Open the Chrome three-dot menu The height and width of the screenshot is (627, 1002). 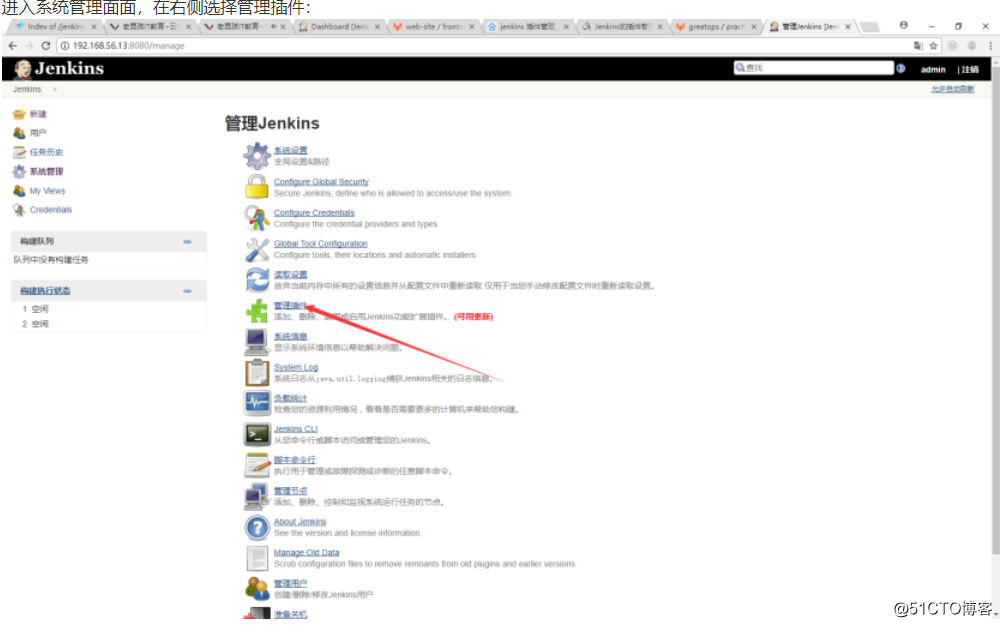click(x=990, y=46)
